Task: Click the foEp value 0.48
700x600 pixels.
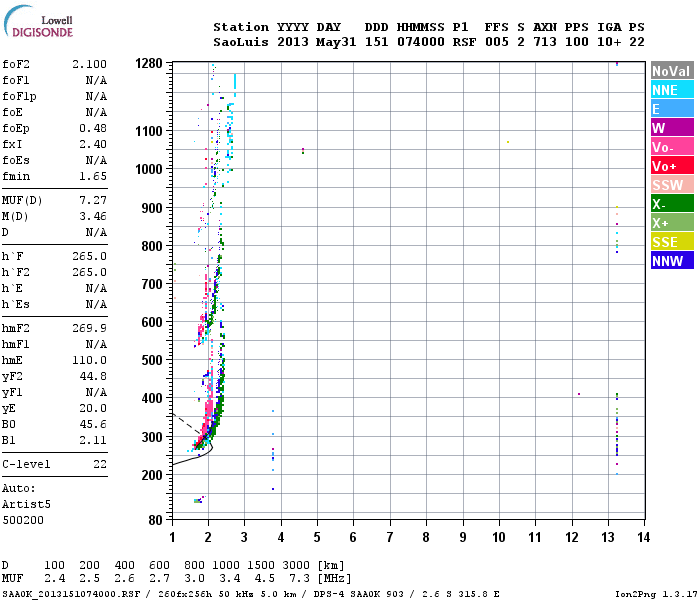Action: [x=93, y=129]
